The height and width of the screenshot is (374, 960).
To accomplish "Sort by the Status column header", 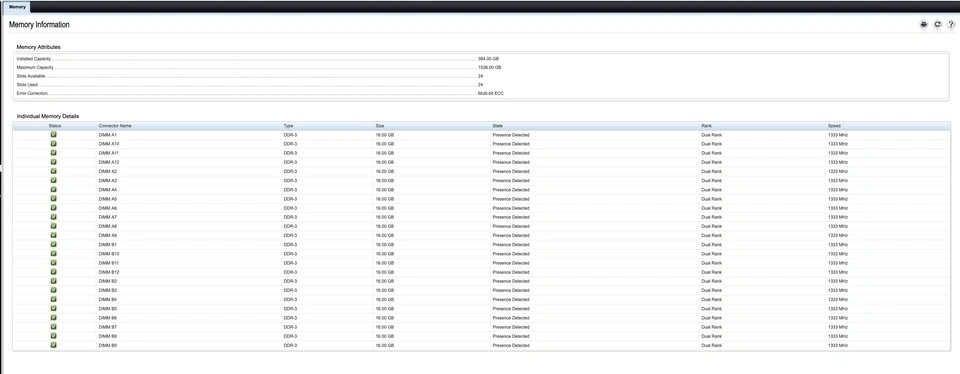I will pos(55,125).
